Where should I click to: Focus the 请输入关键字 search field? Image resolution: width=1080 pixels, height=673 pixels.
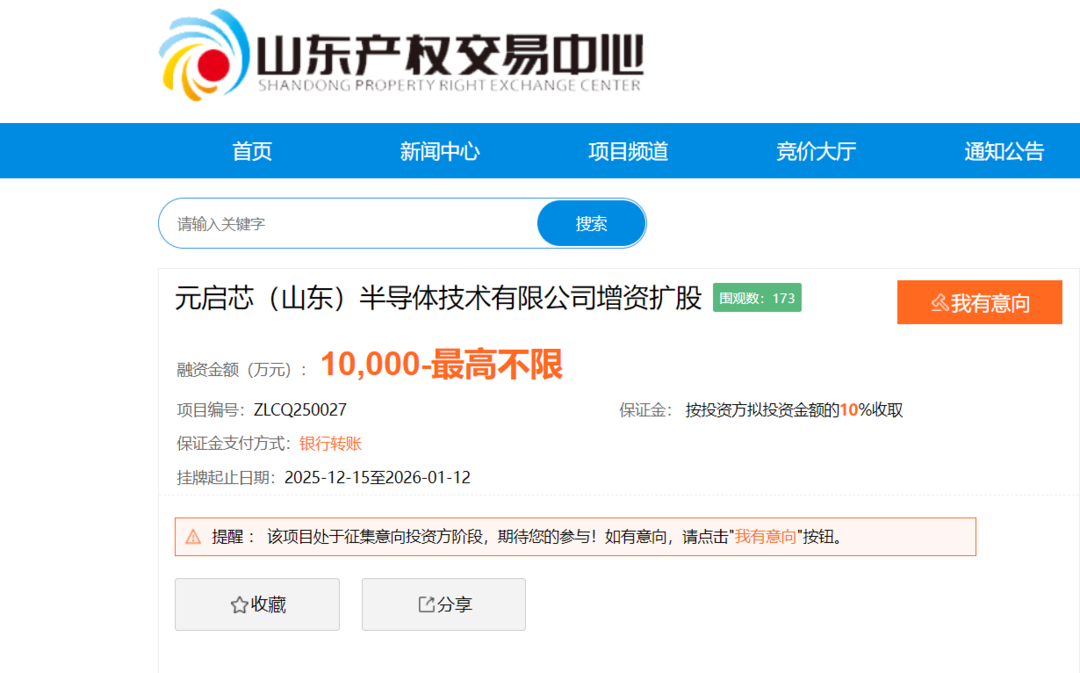[350, 224]
